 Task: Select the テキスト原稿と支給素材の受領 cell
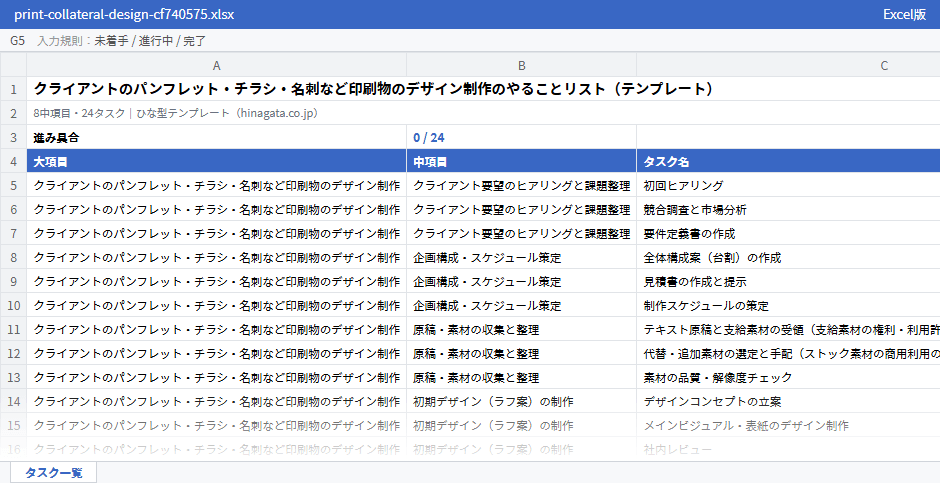[788, 329]
